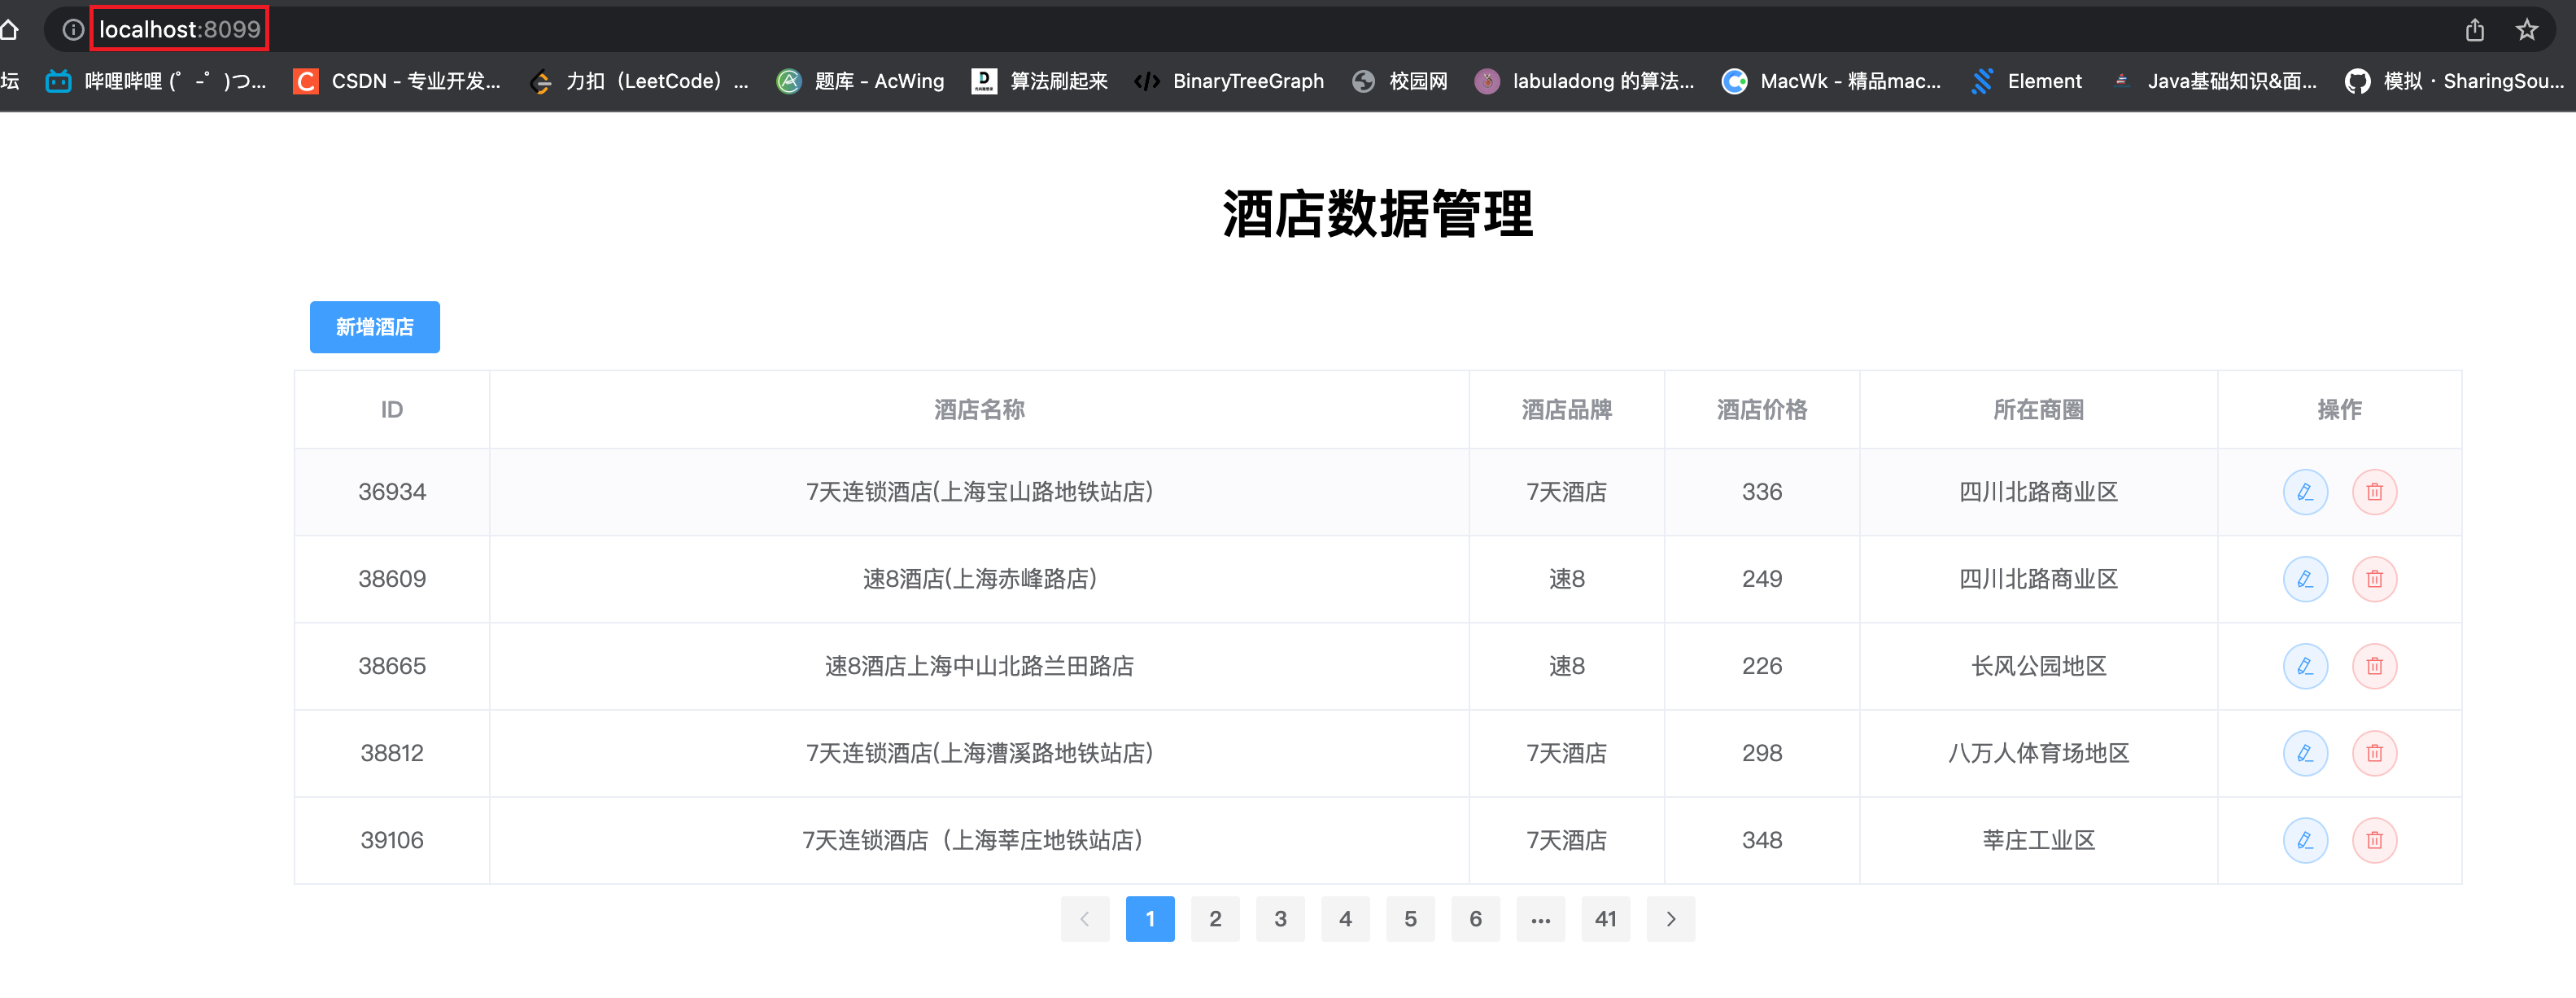This screenshot has height=998, width=2576.
Task: Click price cell 298
Action: 1762,753
